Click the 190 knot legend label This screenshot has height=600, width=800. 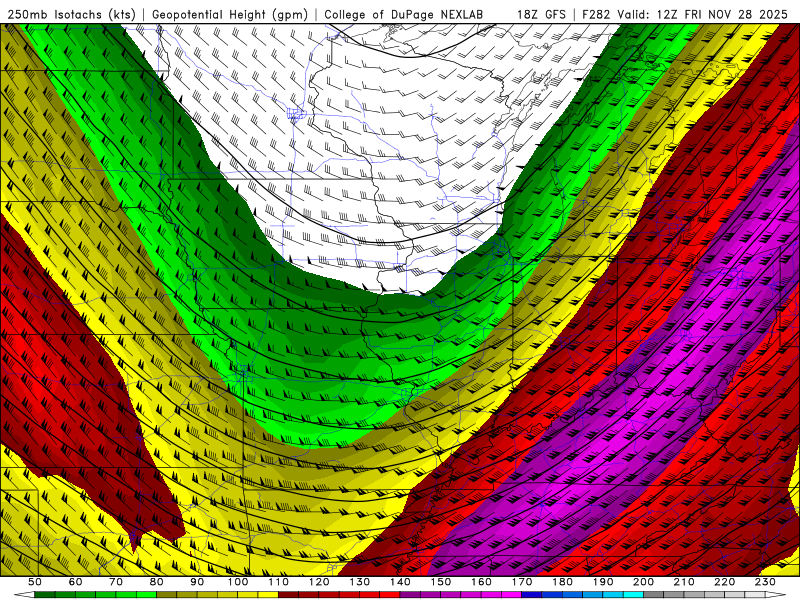pos(603,582)
